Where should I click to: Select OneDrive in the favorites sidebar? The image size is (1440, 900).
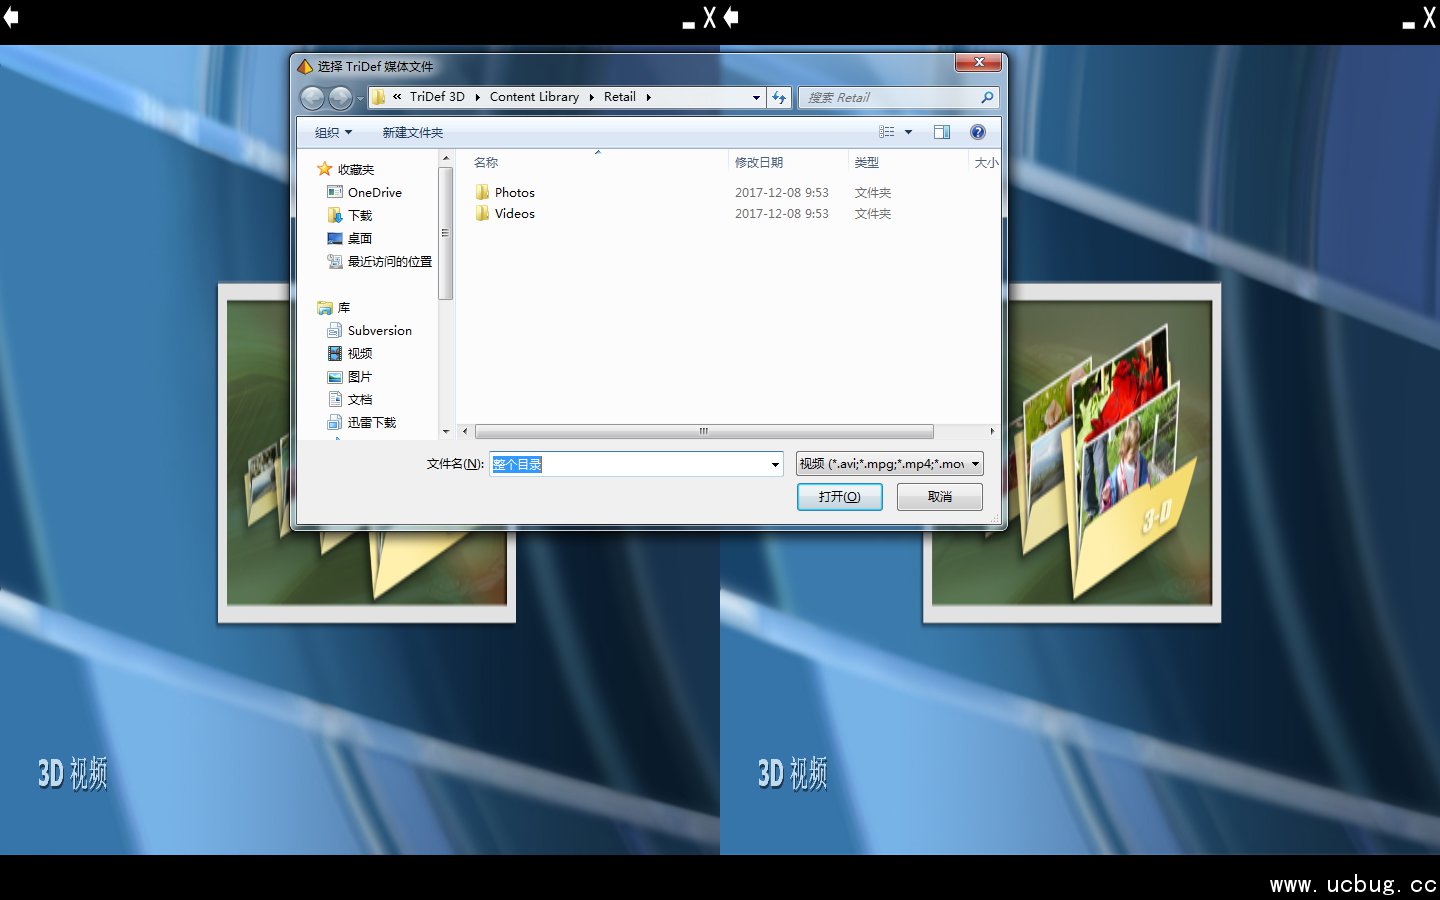[x=374, y=192]
